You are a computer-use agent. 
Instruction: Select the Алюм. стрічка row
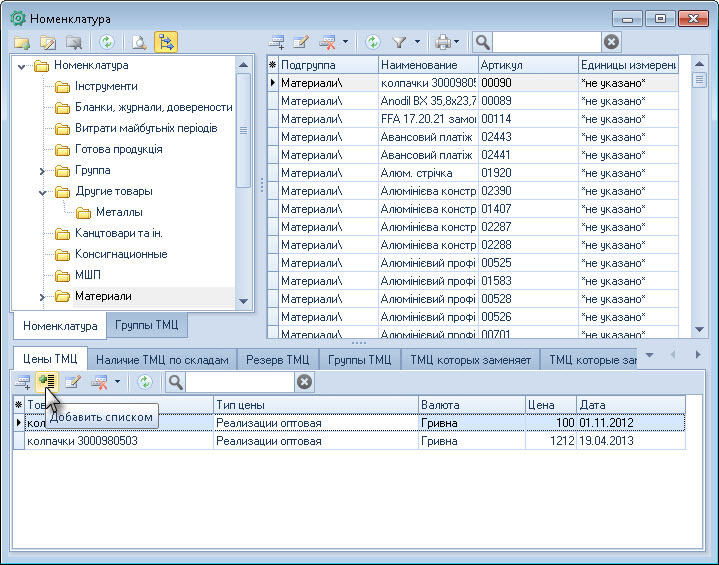472,173
